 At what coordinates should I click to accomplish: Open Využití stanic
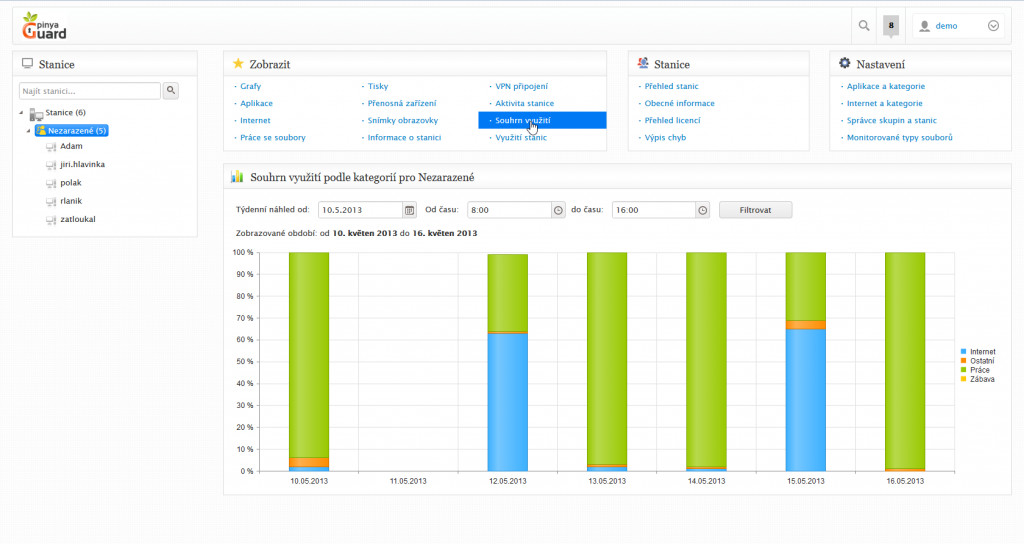[x=520, y=137]
